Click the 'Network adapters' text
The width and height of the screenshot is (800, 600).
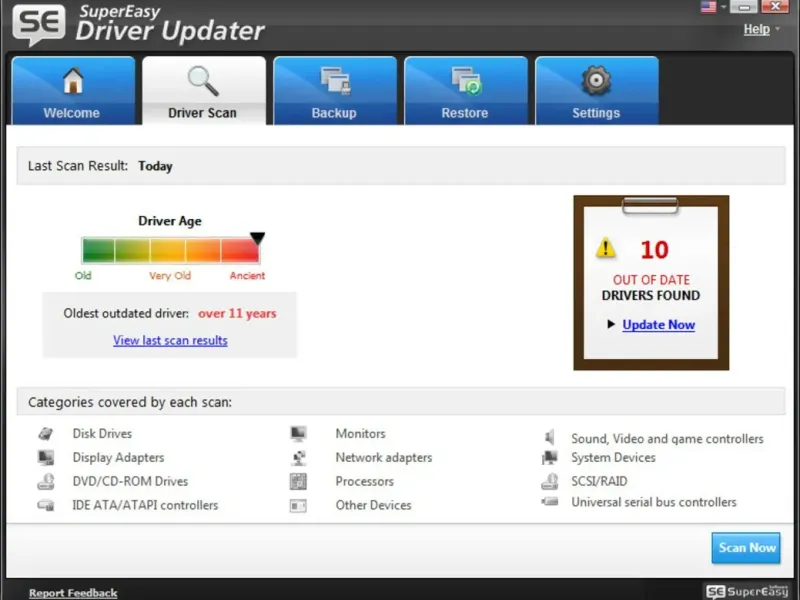(x=384, y=458)
